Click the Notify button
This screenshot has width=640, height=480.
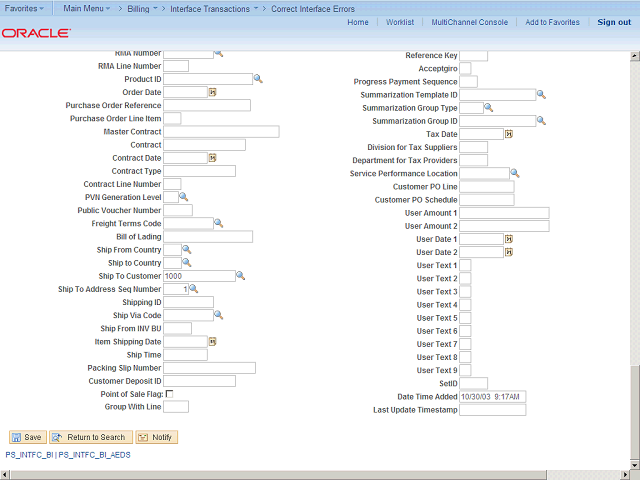click(157, 437)
